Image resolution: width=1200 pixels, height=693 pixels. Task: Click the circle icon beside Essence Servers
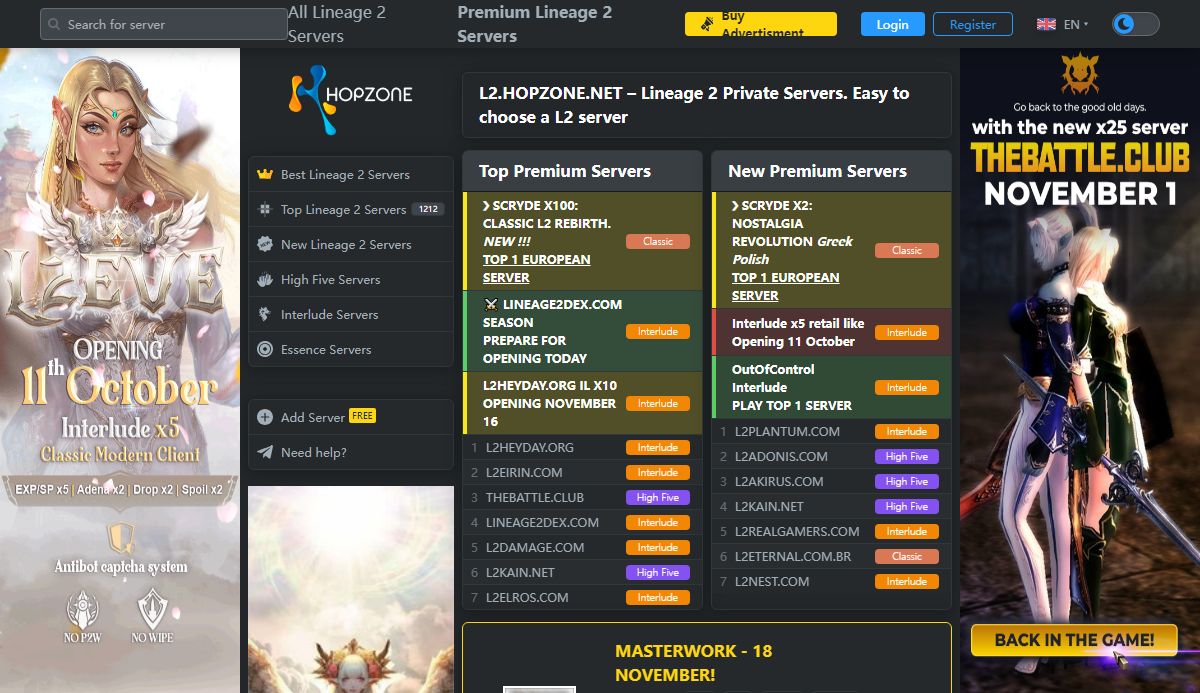click(x=265, y=349)
